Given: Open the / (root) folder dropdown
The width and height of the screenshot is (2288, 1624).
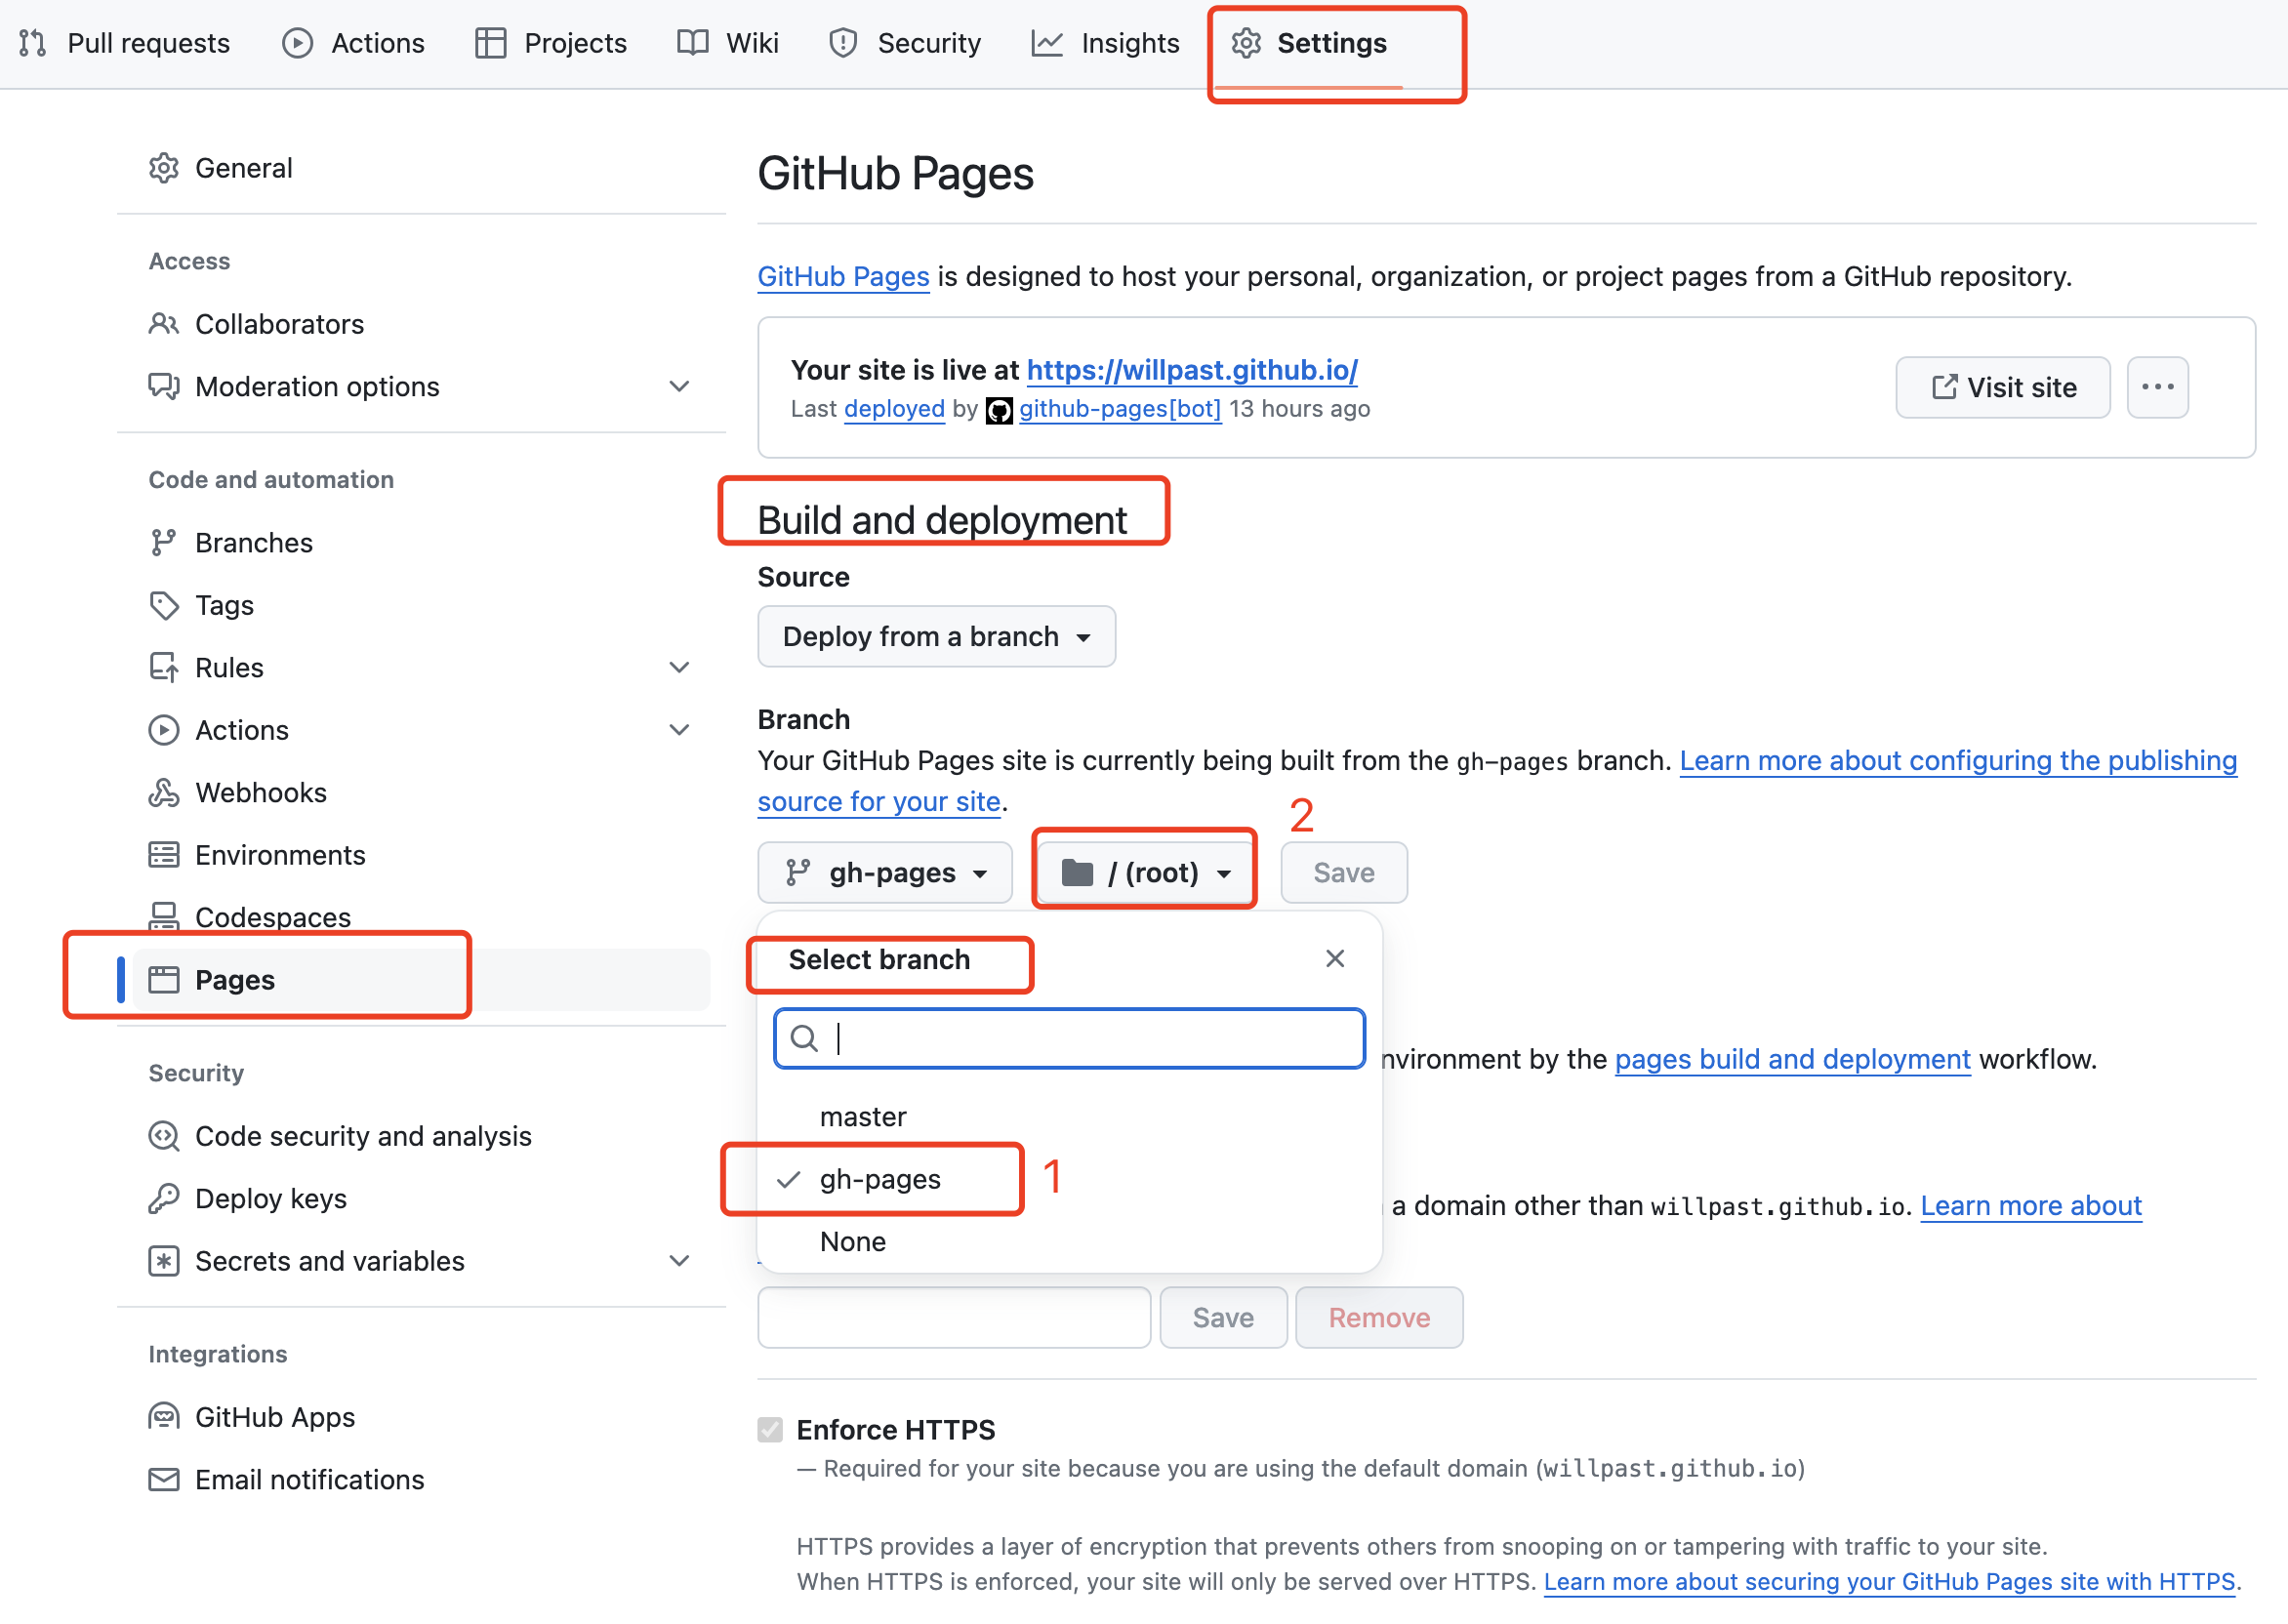Looking at the screenshot, I should (1144, 873).
